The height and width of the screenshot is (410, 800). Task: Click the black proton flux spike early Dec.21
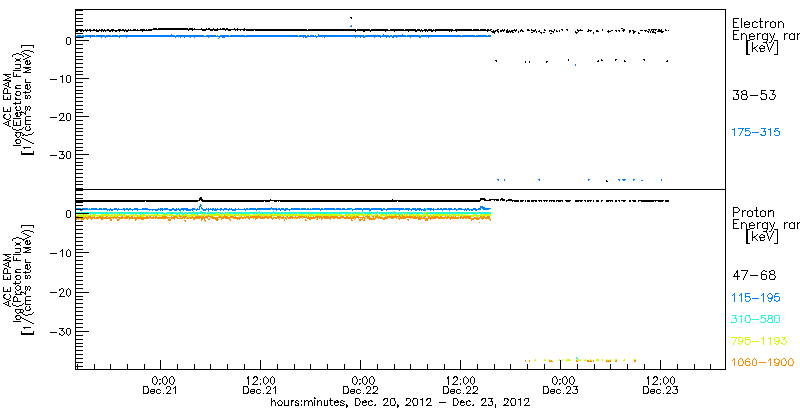click(201, 198)
